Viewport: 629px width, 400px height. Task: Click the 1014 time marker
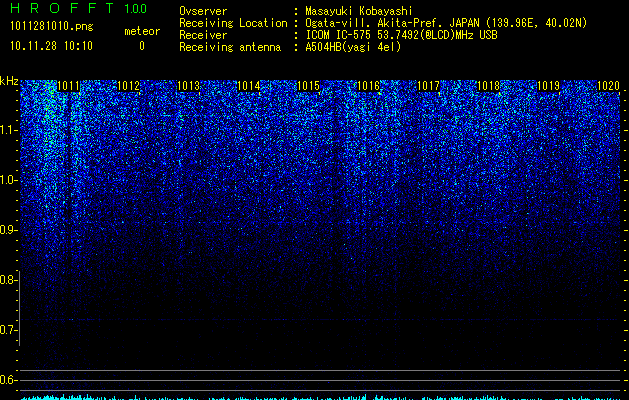coord(249,86)
